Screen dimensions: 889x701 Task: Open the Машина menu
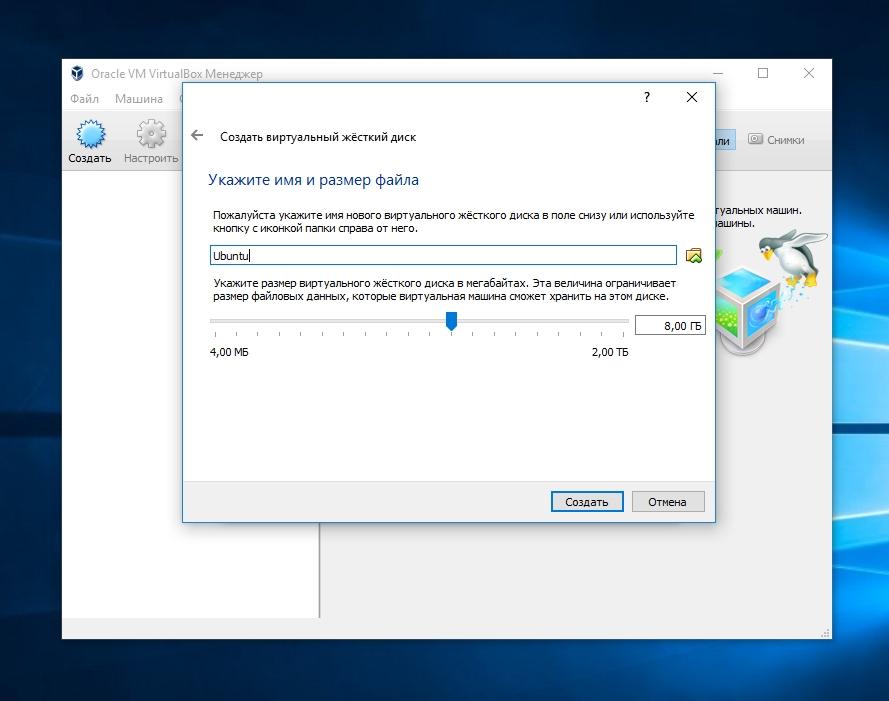click(x=138, y=99)
